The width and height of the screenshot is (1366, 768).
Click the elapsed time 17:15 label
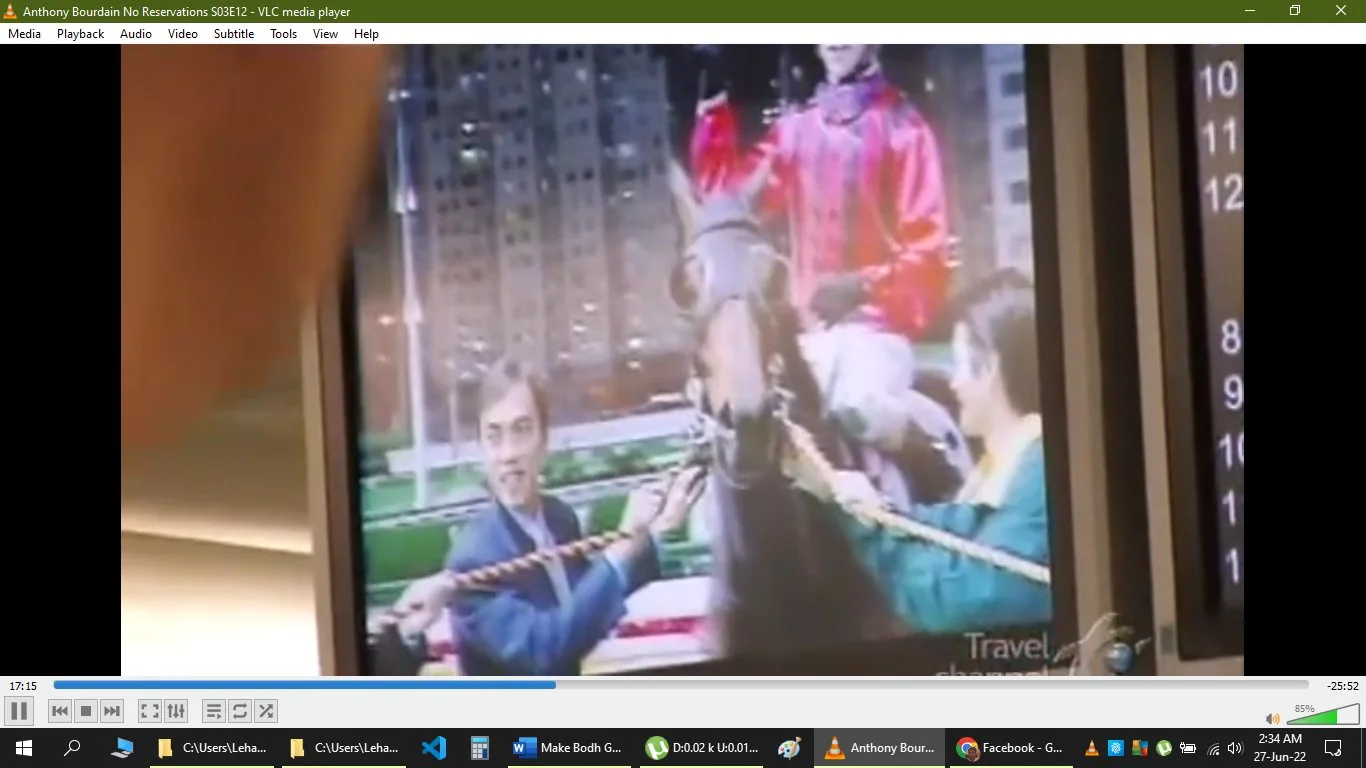click(x=23, y=686)
